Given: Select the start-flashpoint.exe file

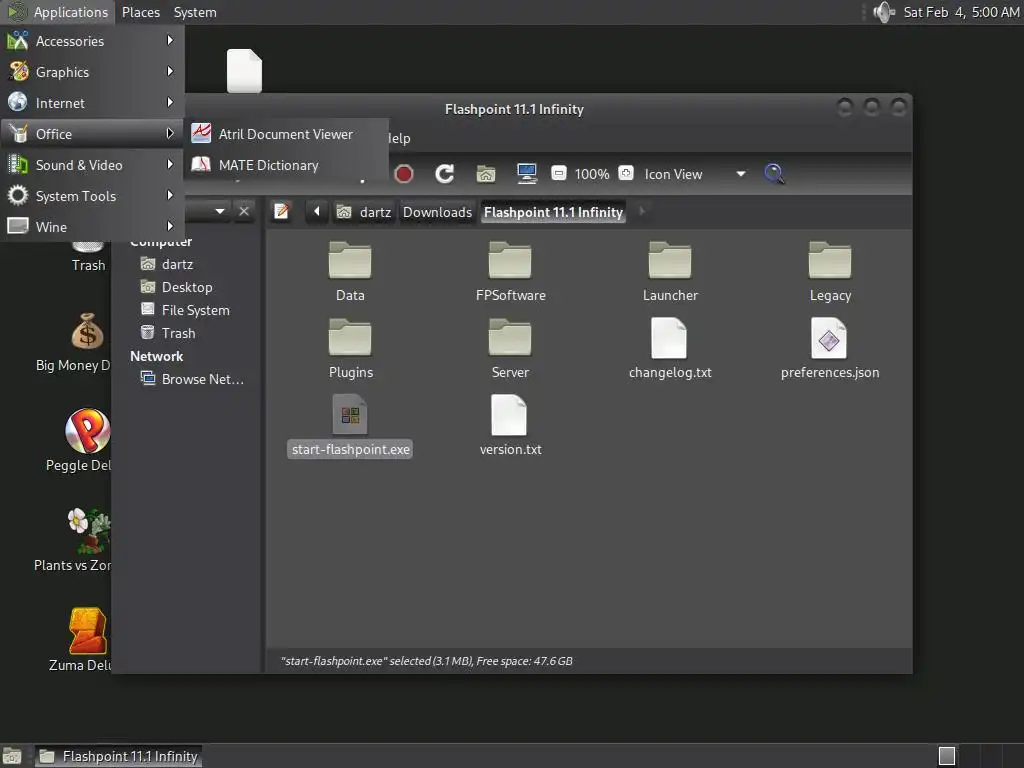Looking at the screenshot, I should [351, 426].
